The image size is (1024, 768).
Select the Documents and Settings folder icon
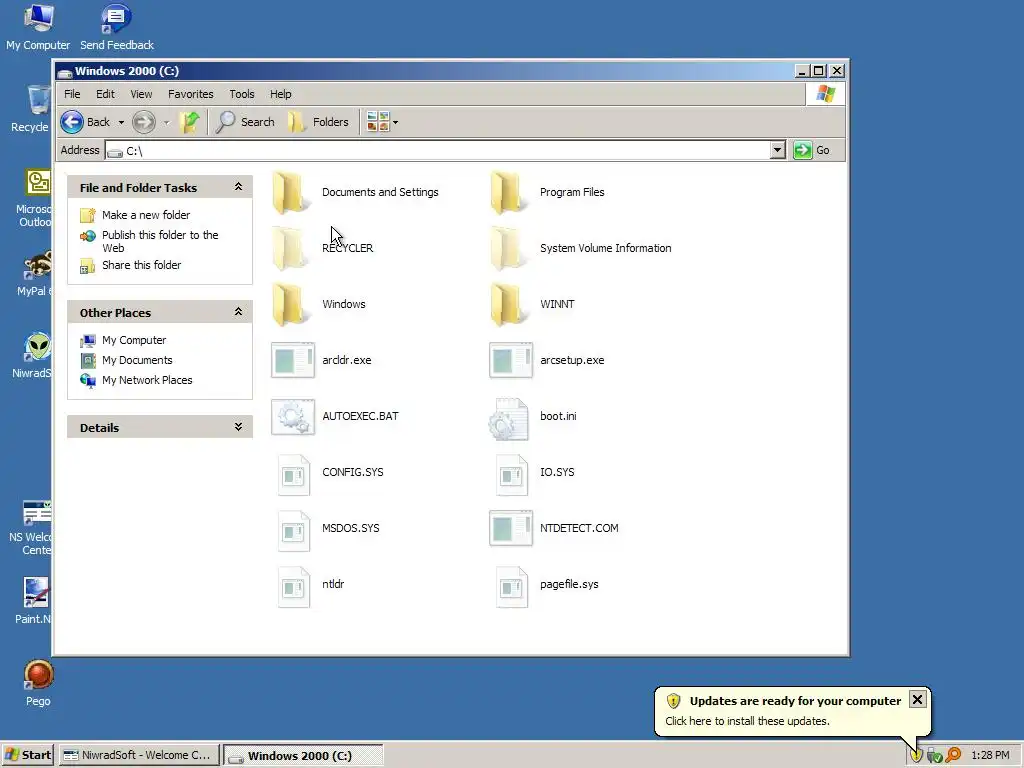(x=289, y=192)
